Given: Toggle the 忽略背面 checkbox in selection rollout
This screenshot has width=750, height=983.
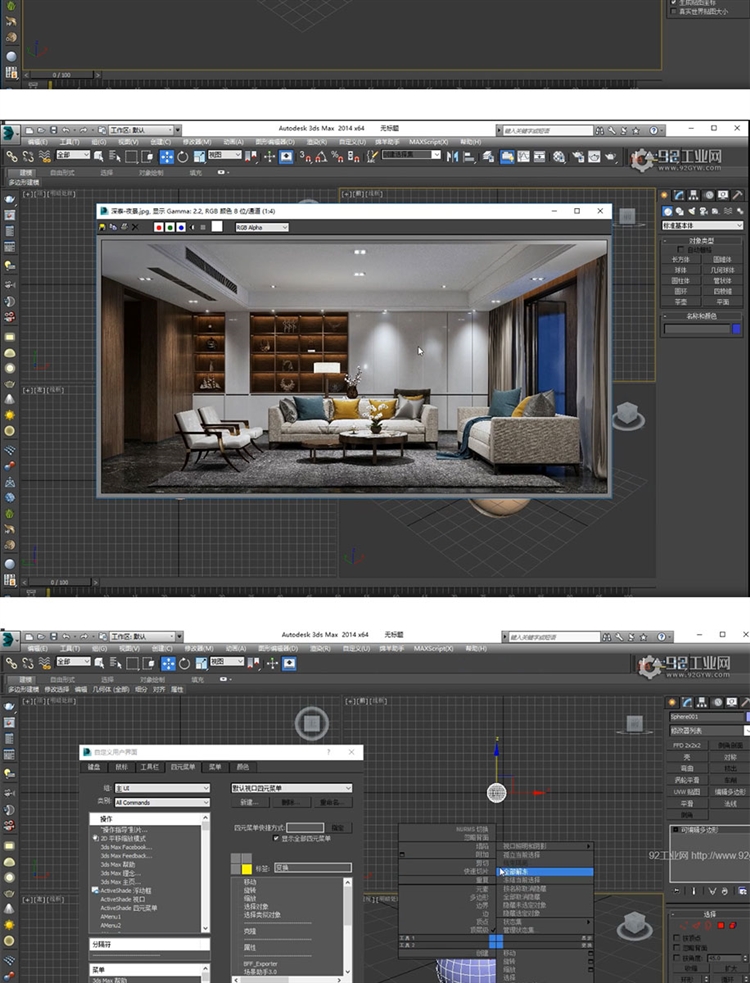Looking at the screenshot, I should 677,947.
